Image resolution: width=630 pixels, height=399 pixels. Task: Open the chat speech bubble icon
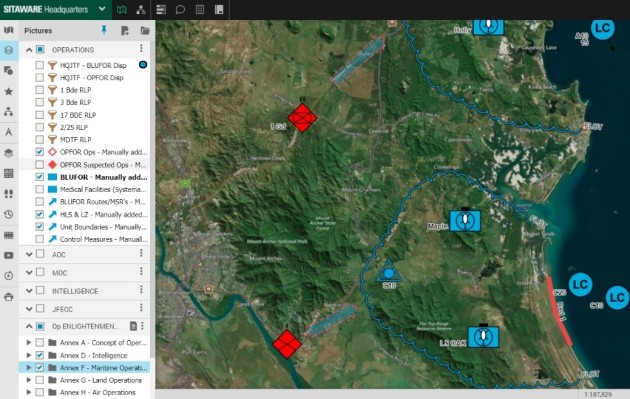point(180,10)
